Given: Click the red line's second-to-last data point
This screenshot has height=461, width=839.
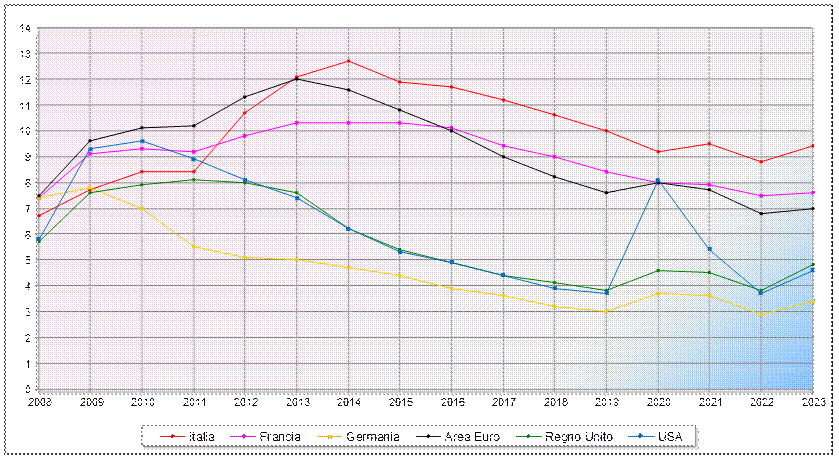Looking at the screenshot, I should (x=761, y=162).
